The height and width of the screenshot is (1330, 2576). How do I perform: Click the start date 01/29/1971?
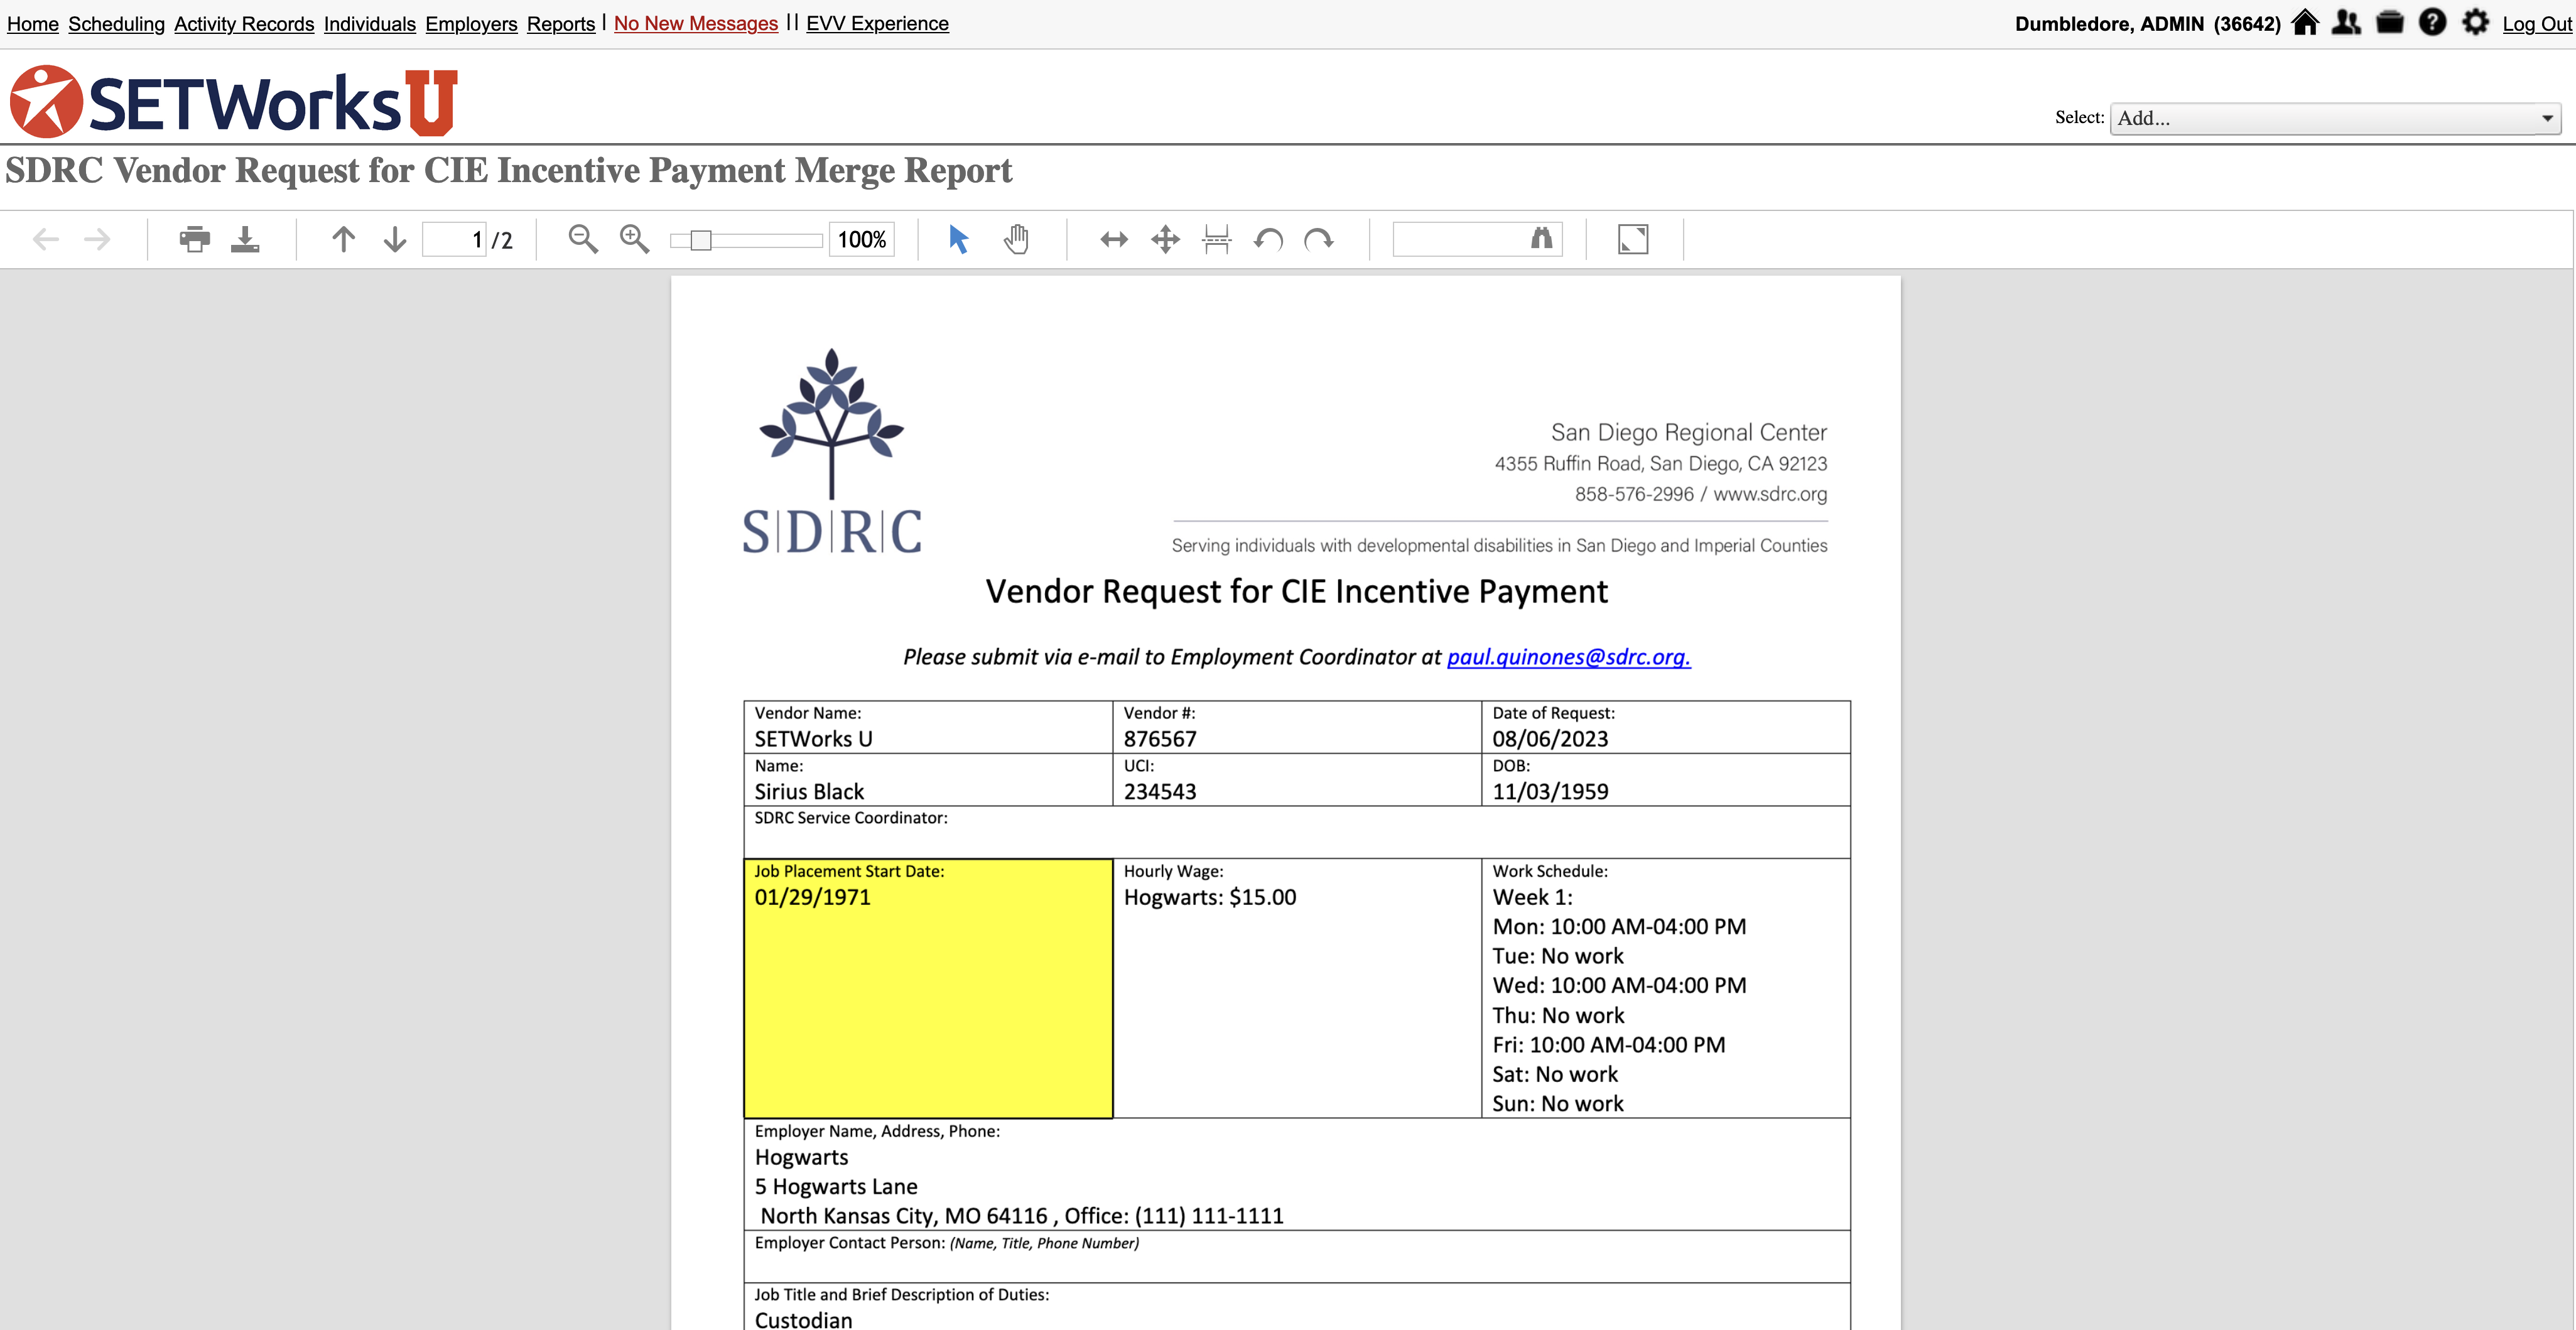pos(812,897)
